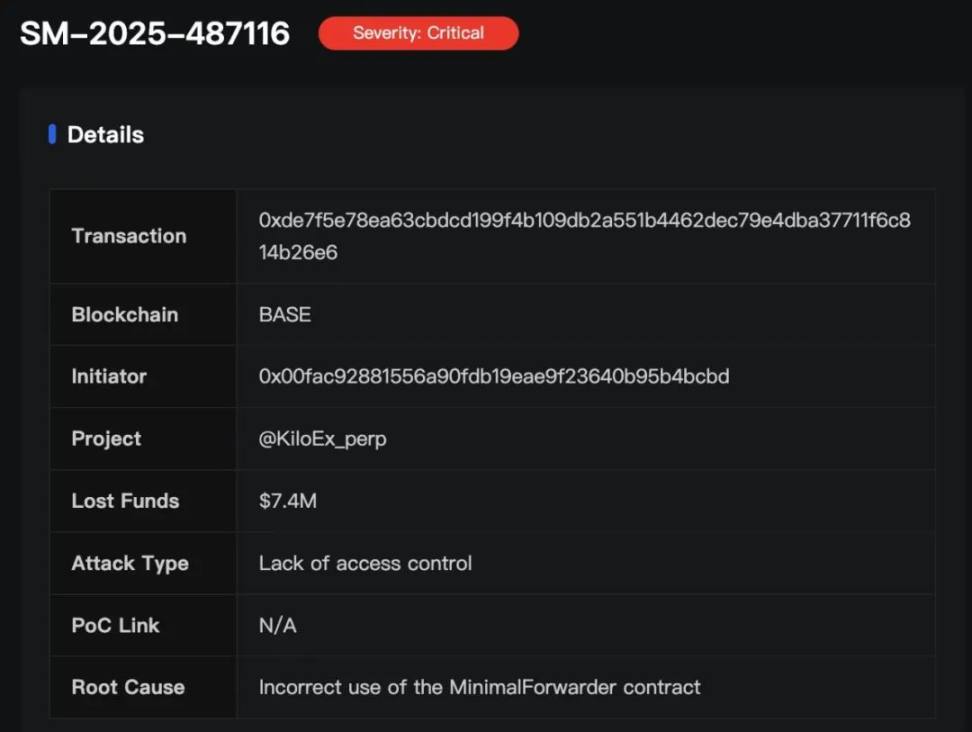Click the Attack Type label
This screenshot has height=732, width=972.
point(130,563)
